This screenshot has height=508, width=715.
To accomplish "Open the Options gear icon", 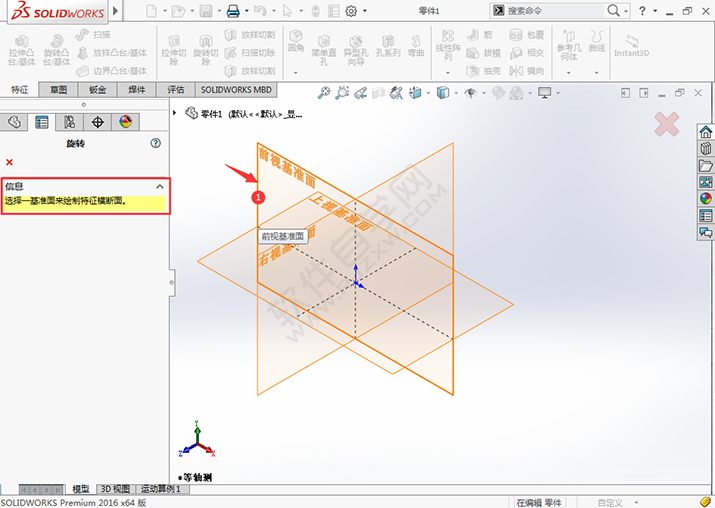I will tap(351, 11).
